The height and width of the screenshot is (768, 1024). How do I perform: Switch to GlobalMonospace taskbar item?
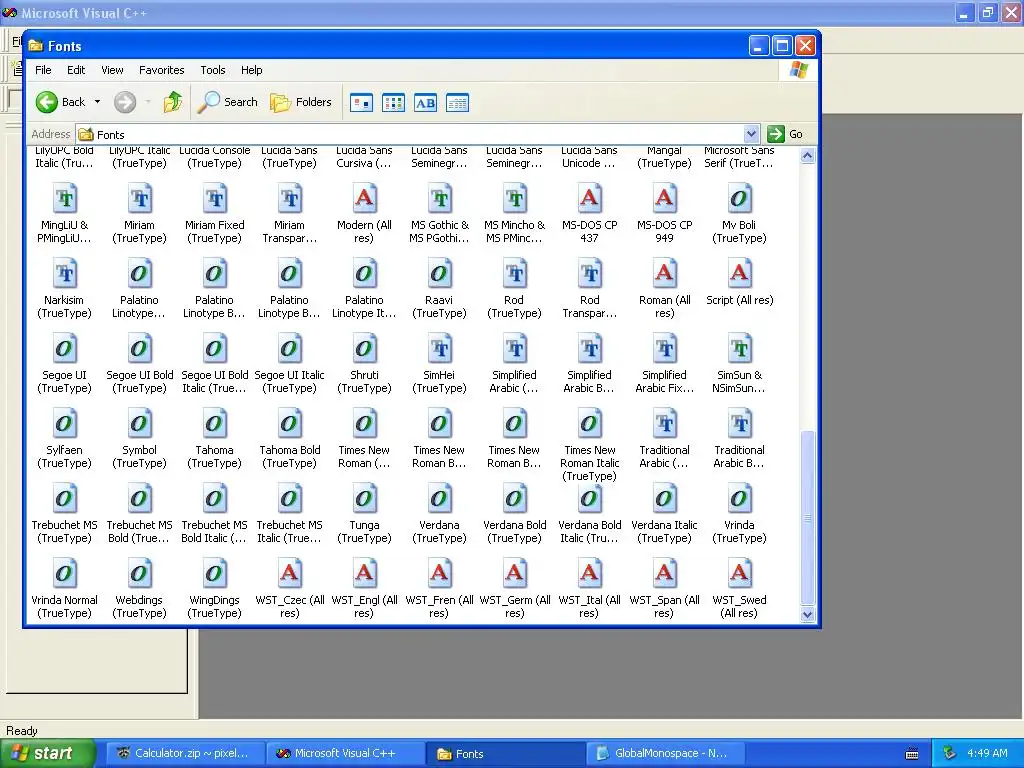[665, 754]
